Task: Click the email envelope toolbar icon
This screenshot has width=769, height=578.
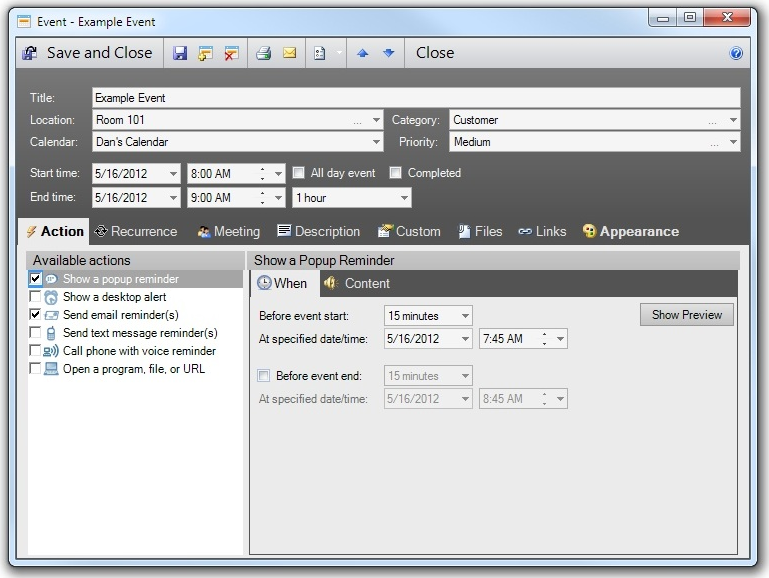Action: click(x=289, y=53)
